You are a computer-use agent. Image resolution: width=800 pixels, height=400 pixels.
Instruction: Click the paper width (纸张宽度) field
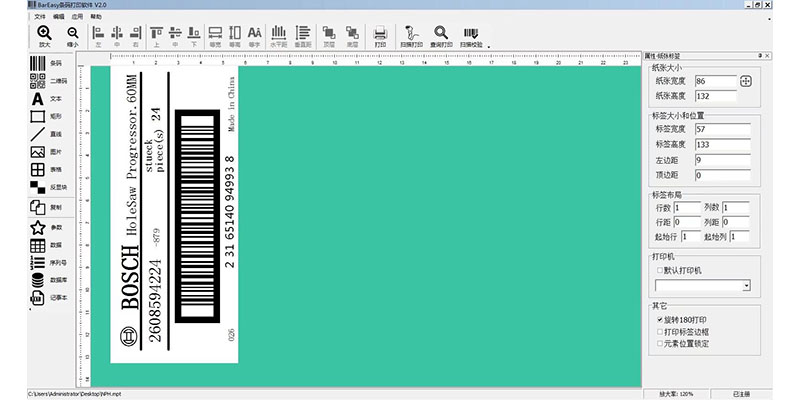tap(715, 81)
